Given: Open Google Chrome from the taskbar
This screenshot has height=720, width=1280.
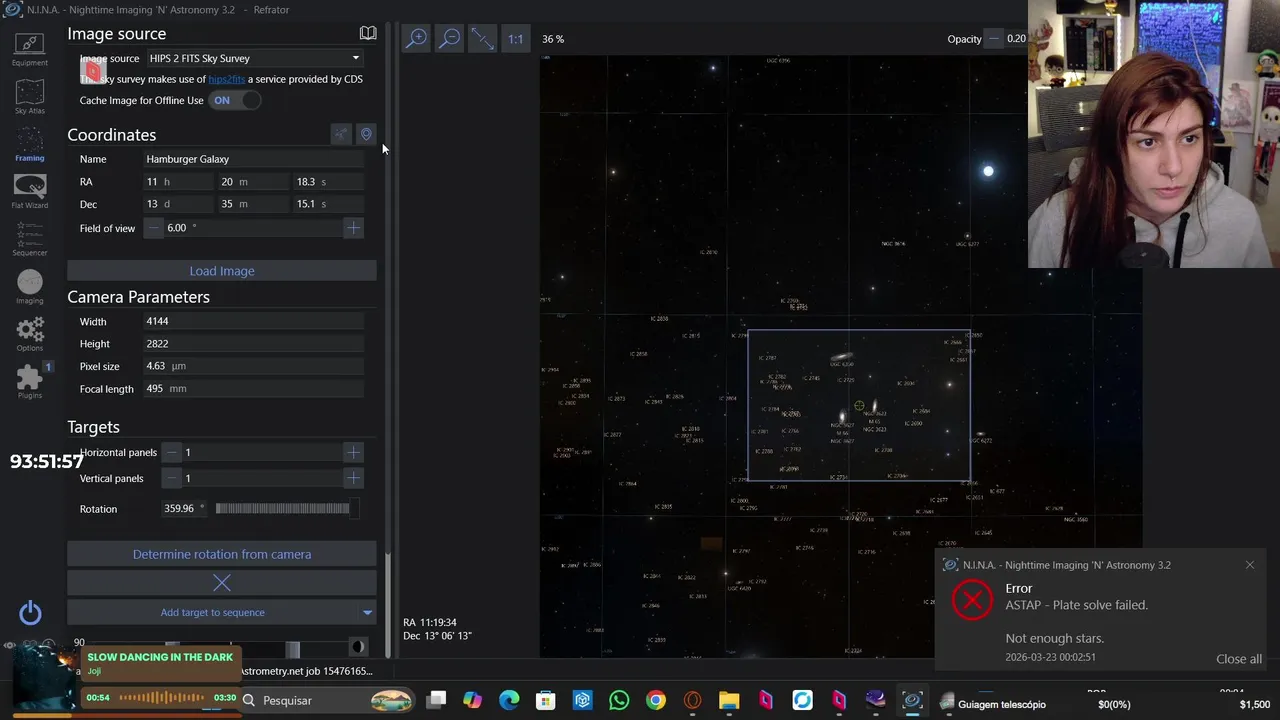Looking at the screenshot, I should click(x=656, y=700).
